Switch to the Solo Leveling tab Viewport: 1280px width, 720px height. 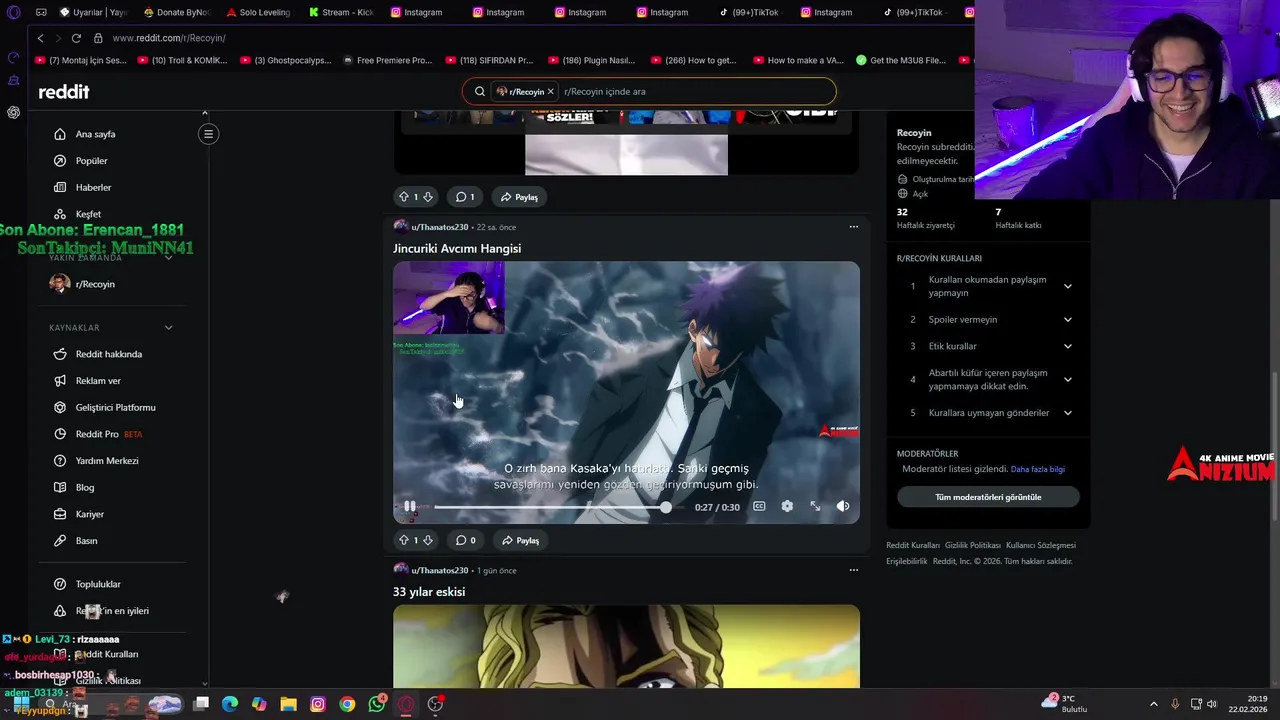[x=258, y=12]
